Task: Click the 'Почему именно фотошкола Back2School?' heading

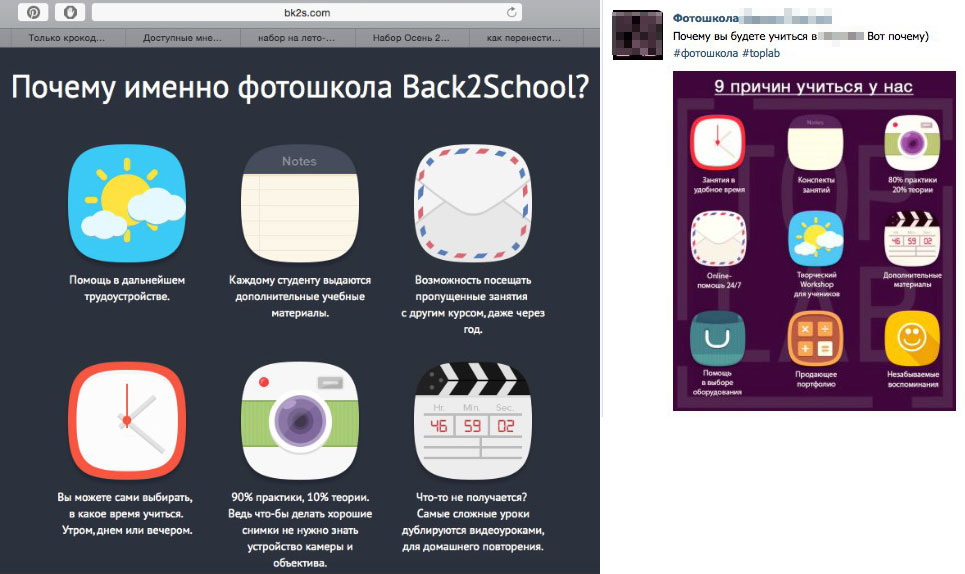Action: pyautogui.click(x=300, y=87)
